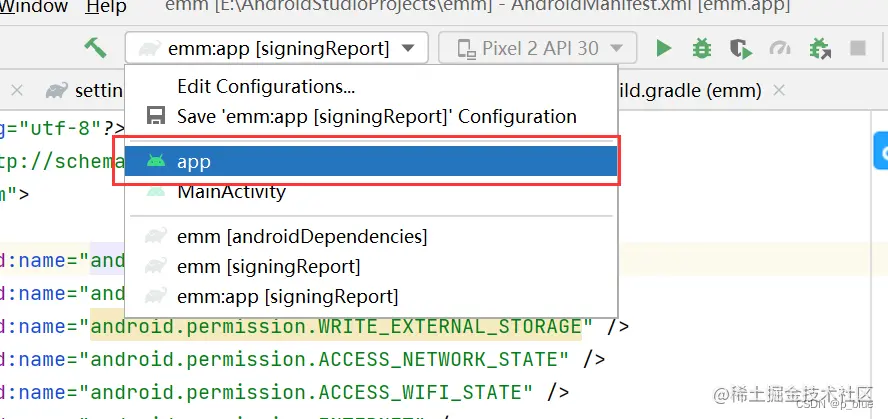The width and height of the screenshot is (888, 419).
Task: Click WRITE_EXTERNAL_STORAGE permission text in editor
Action: pyautogui.click(x=336, y=327)
